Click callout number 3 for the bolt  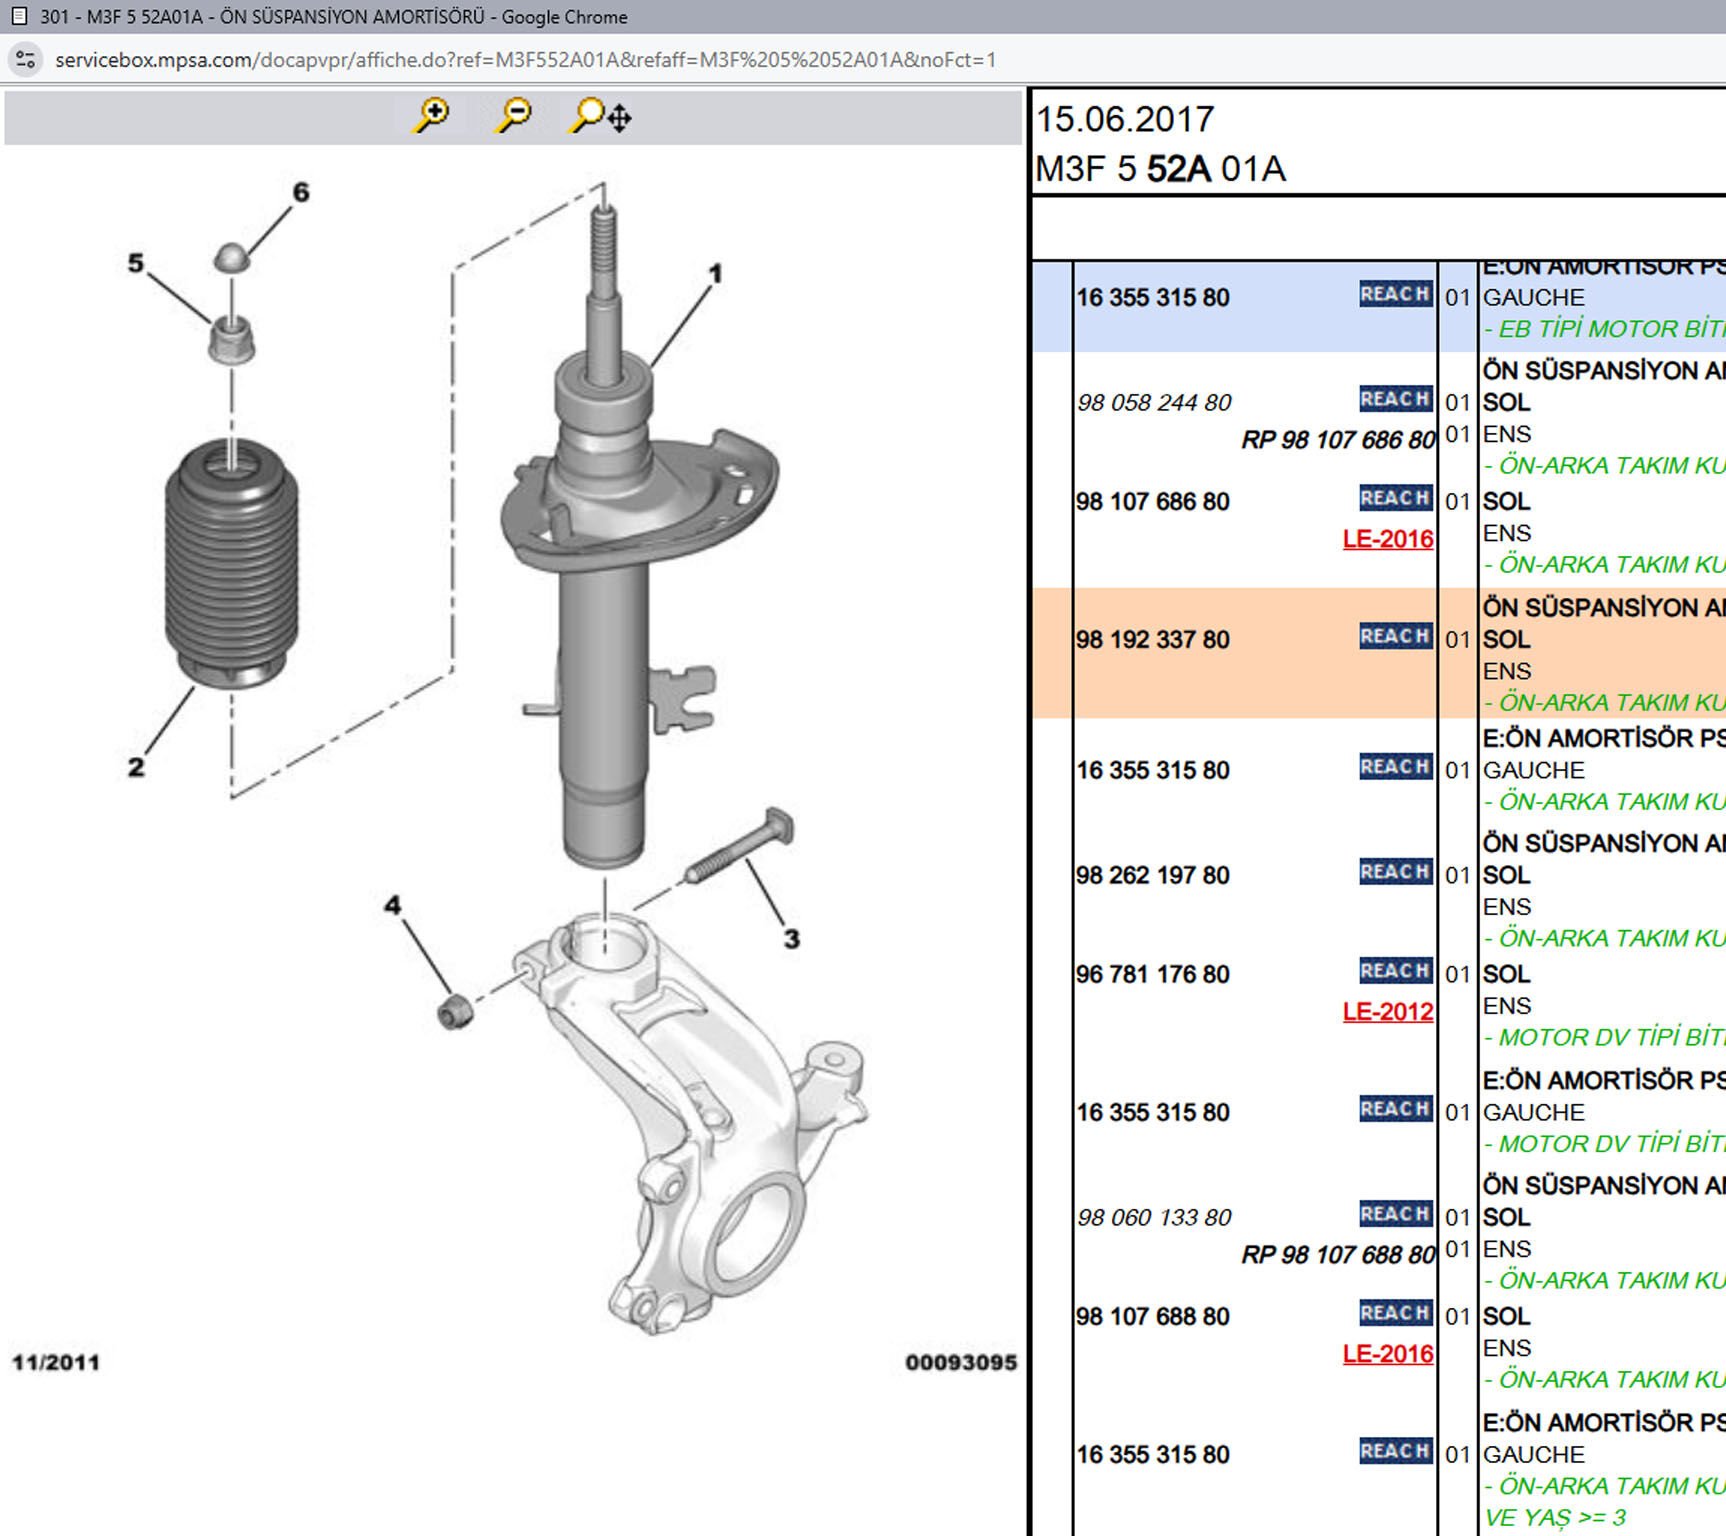click(791, 939)
